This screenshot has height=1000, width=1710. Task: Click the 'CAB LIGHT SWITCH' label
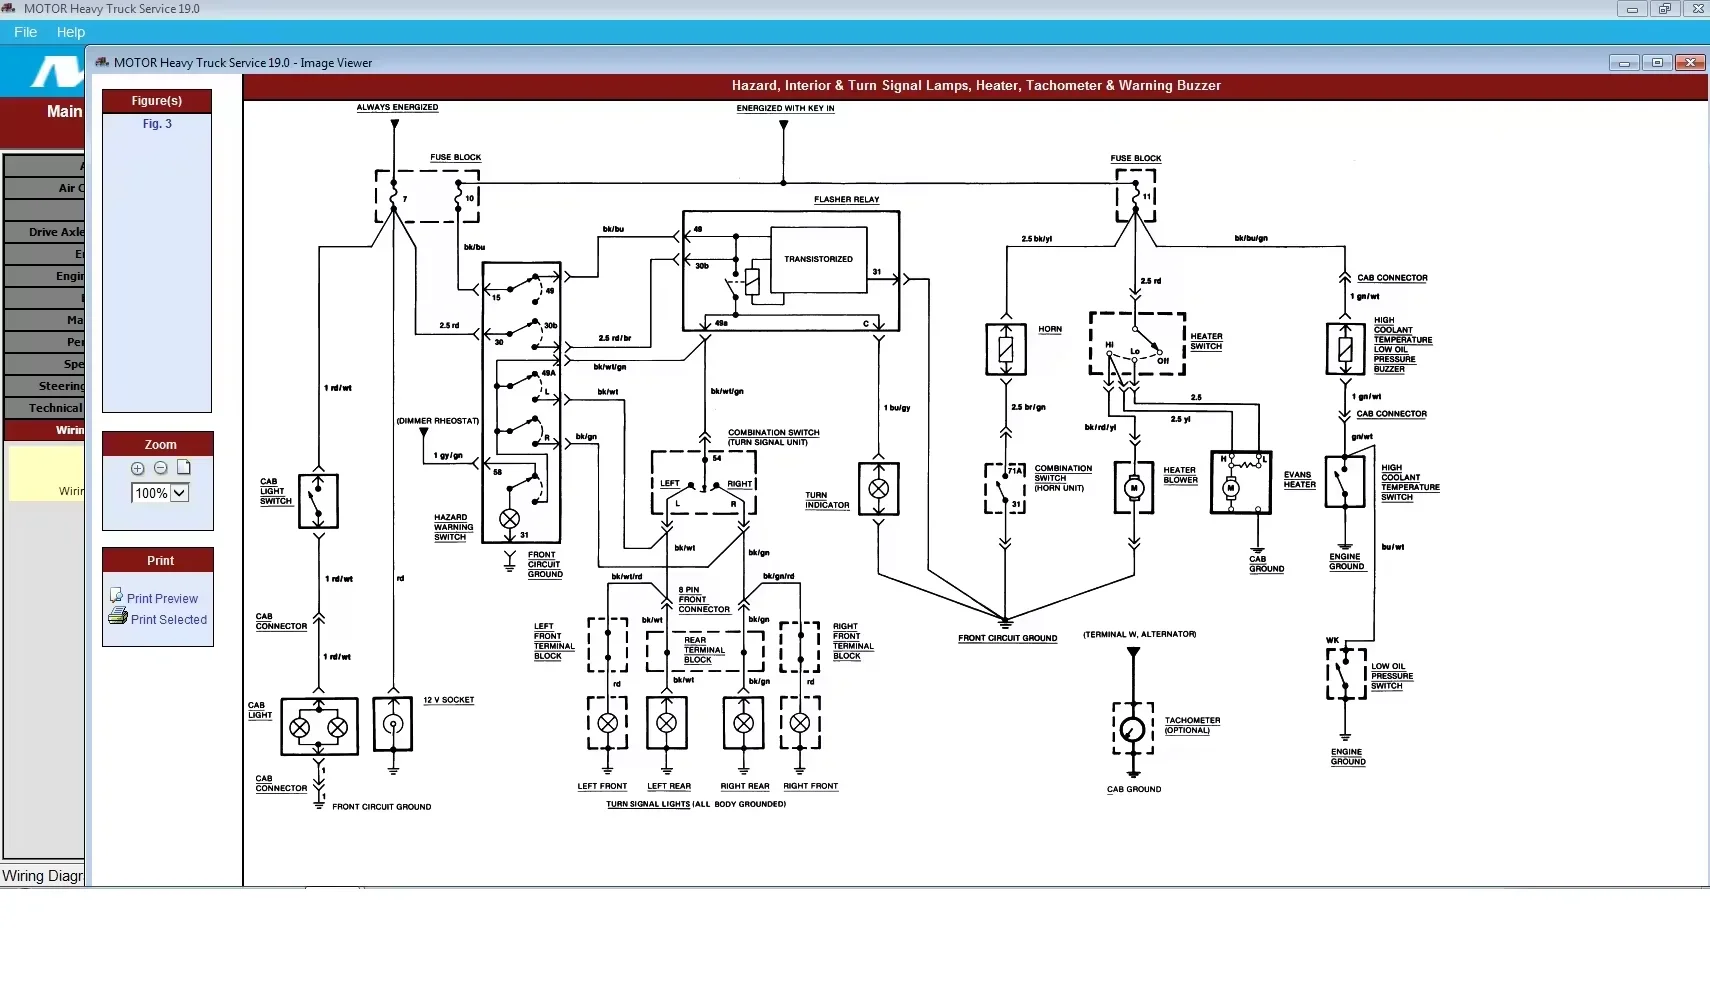click(x=276, y=491)
